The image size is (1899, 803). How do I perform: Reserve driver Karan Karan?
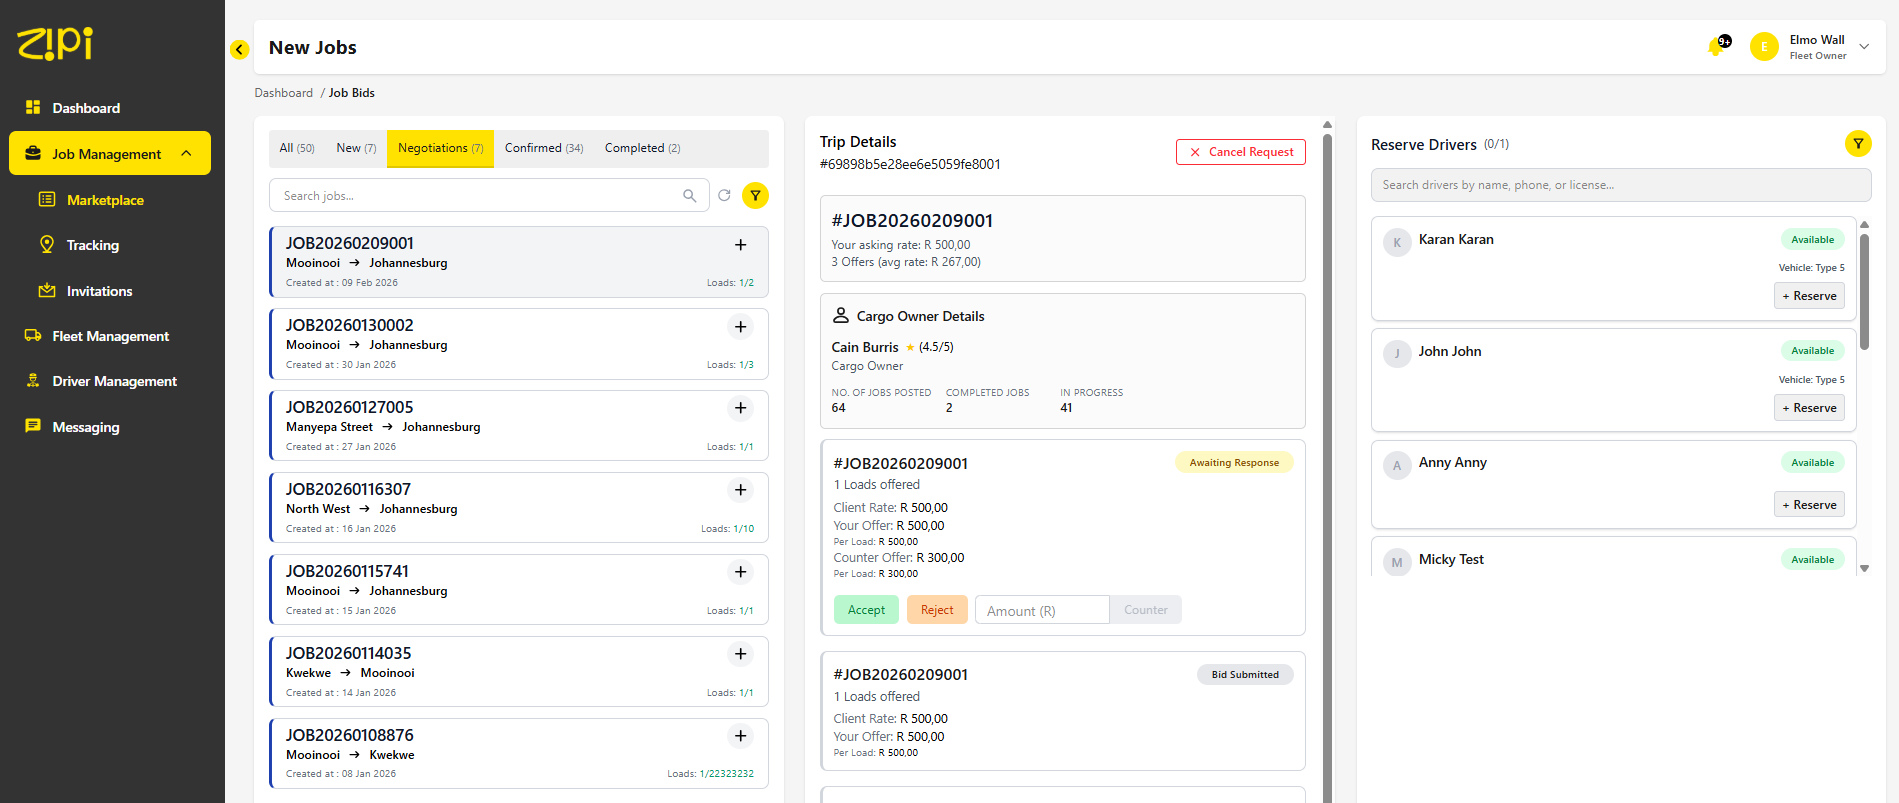[x=1809, y=296]
